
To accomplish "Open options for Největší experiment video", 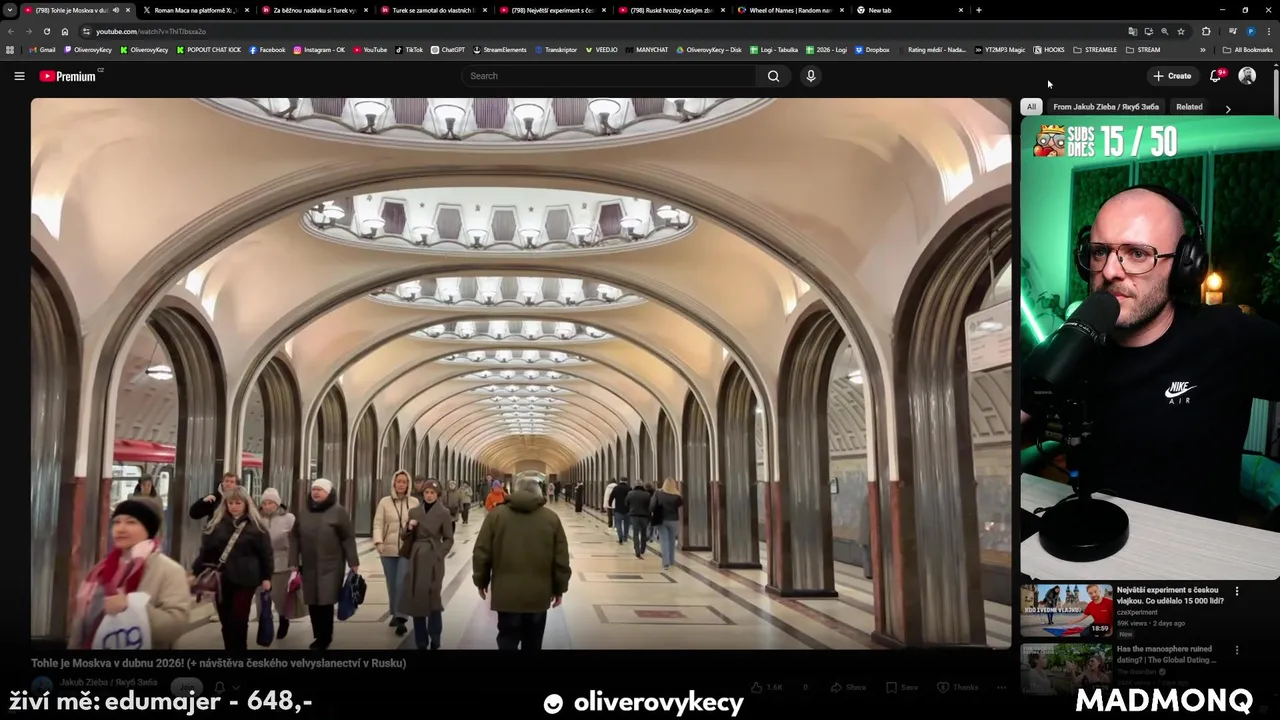I will coord(1237,591).
